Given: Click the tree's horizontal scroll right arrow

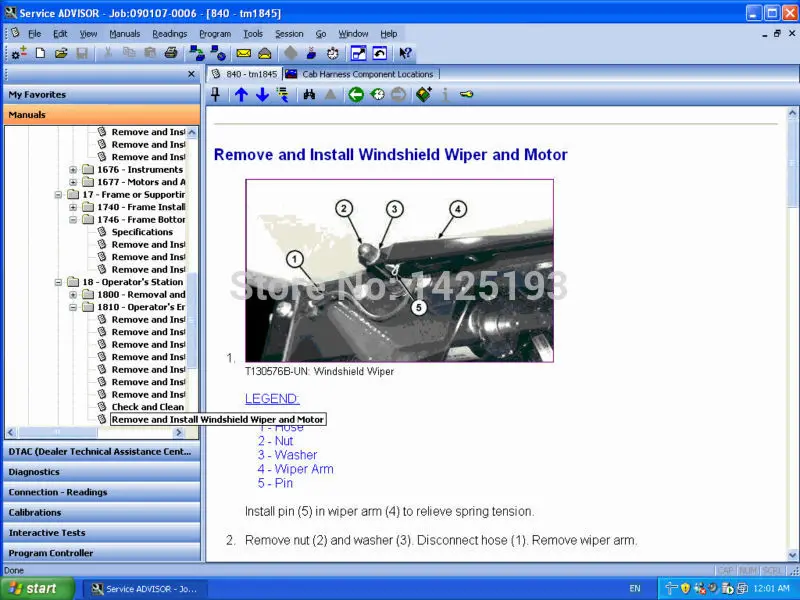Looking at the screenshot, I should coord(178,433).
